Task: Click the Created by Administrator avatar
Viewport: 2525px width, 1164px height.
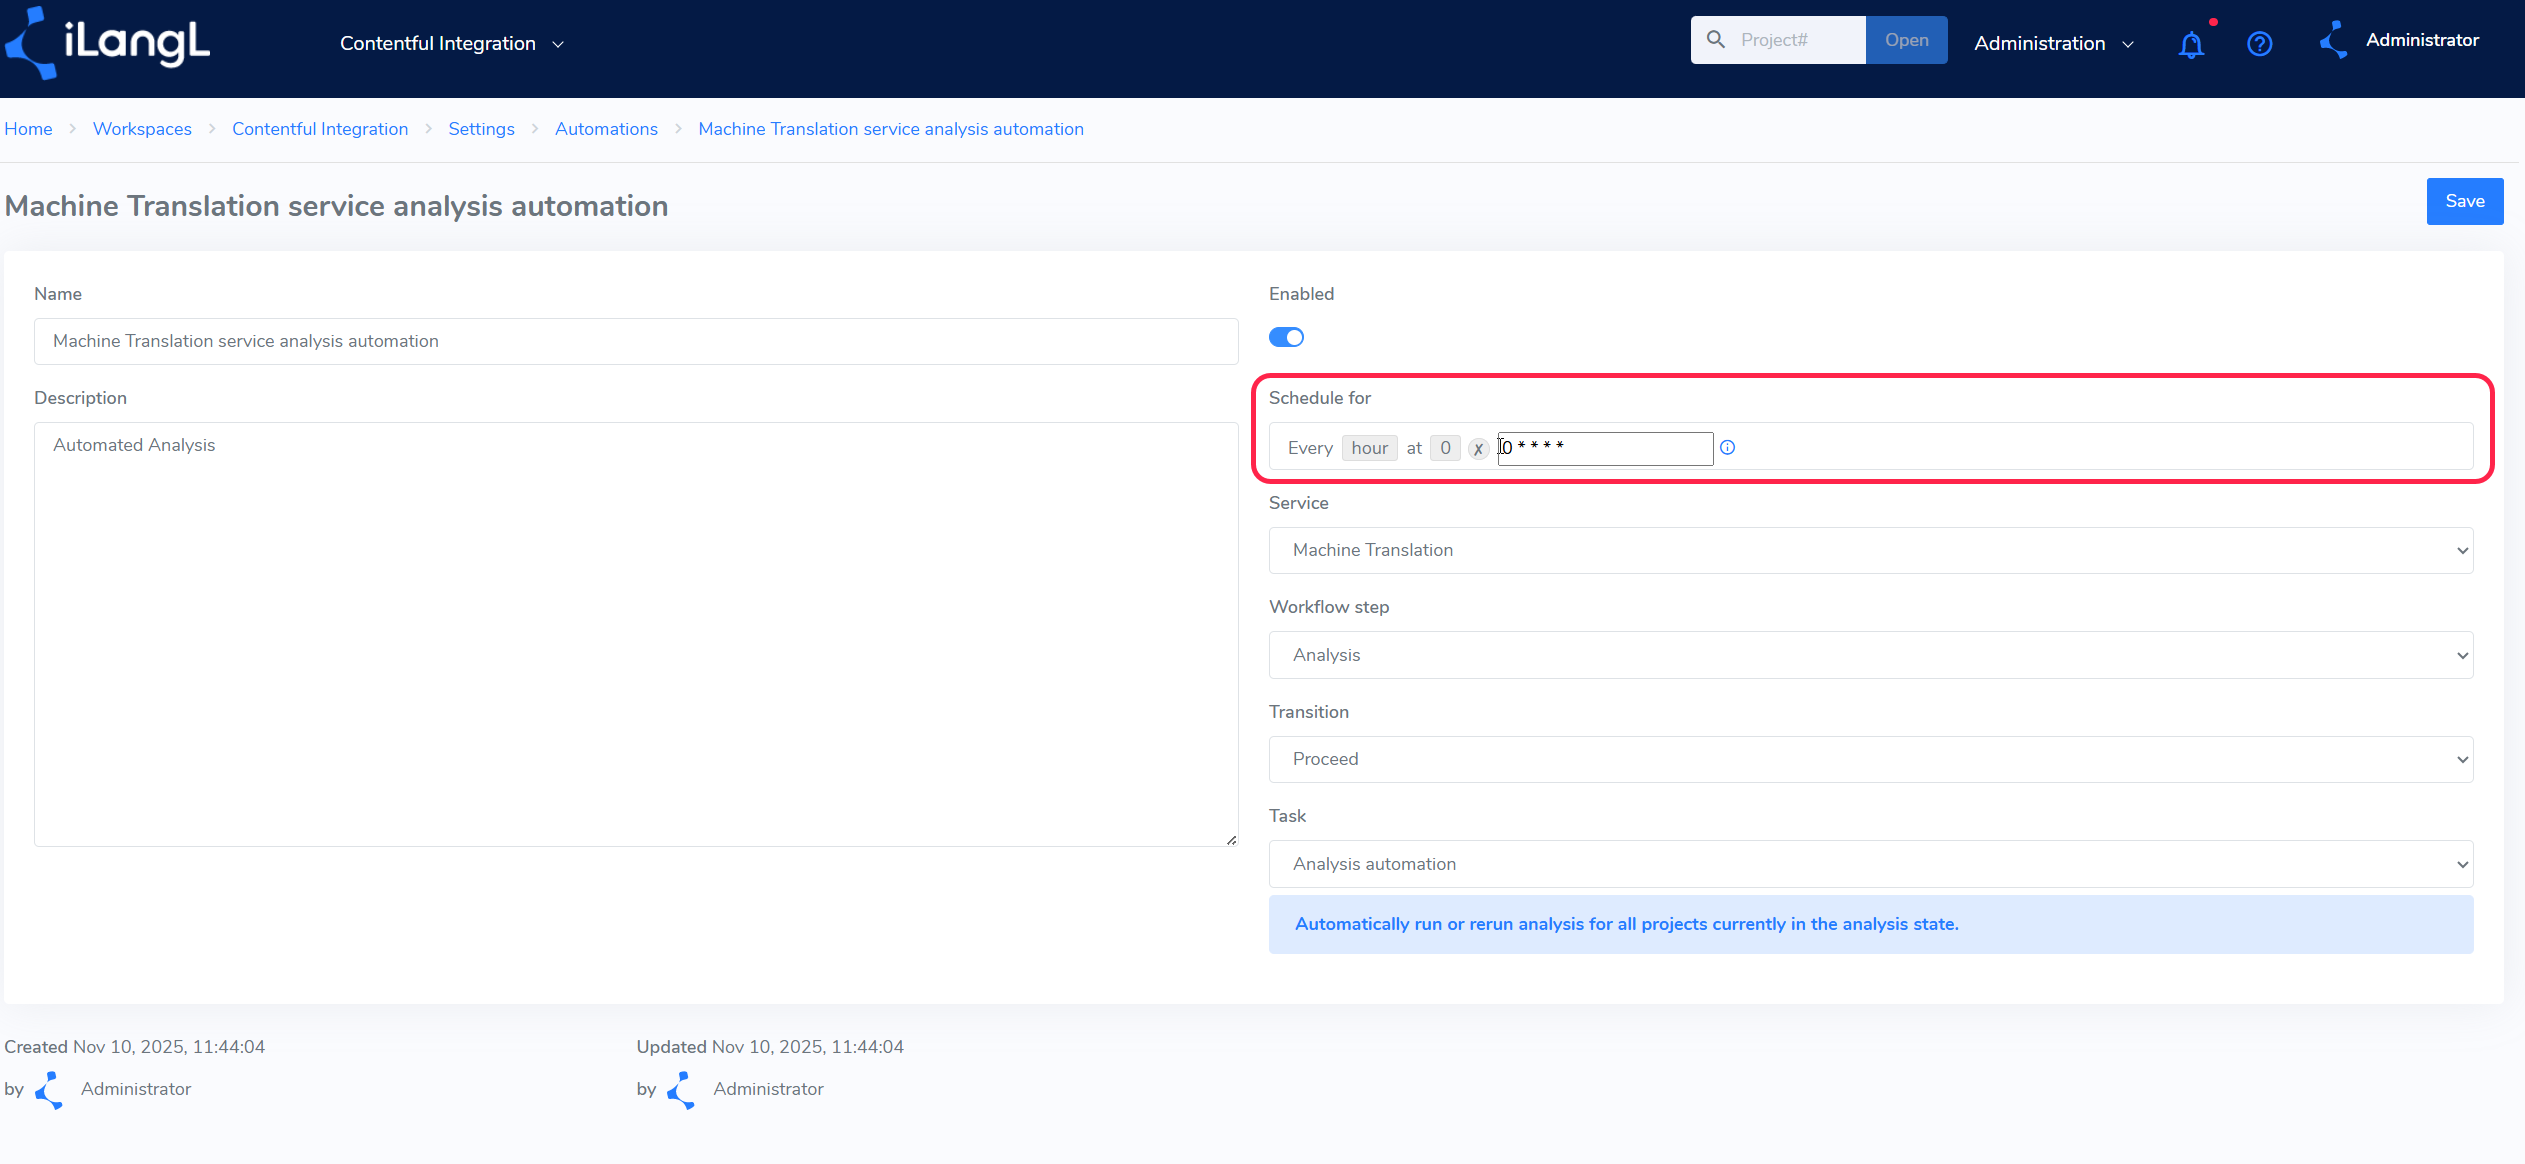Action: tap(49, 1089)
